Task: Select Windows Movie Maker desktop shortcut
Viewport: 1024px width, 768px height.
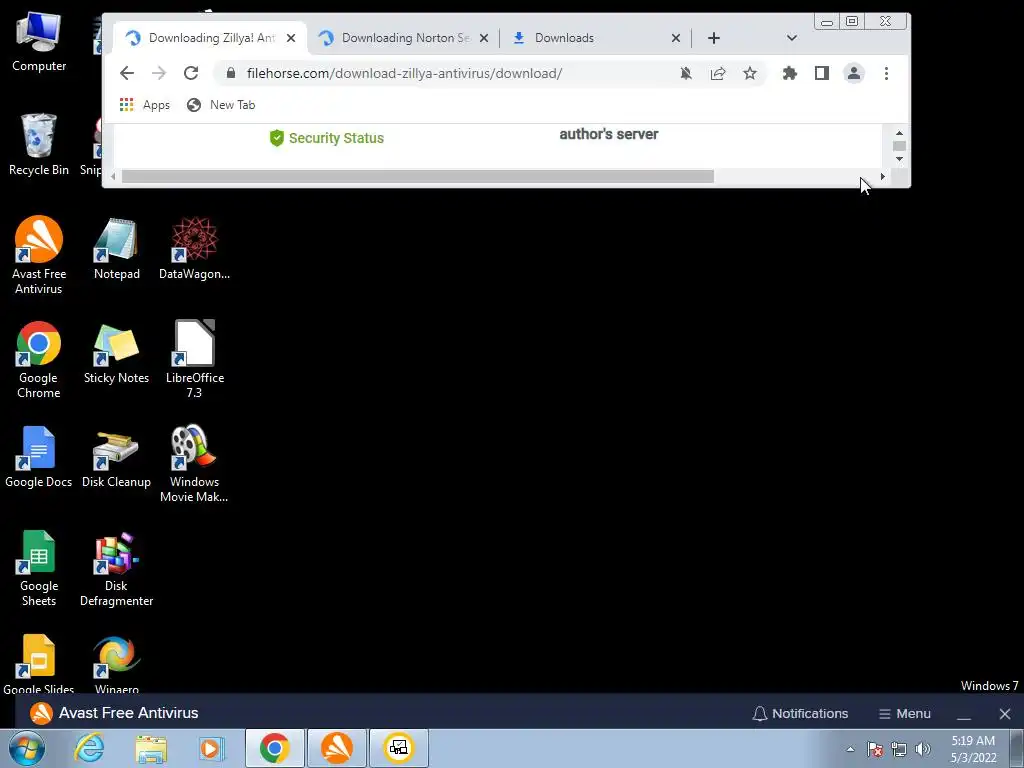Action: click(x=194, y=463)
